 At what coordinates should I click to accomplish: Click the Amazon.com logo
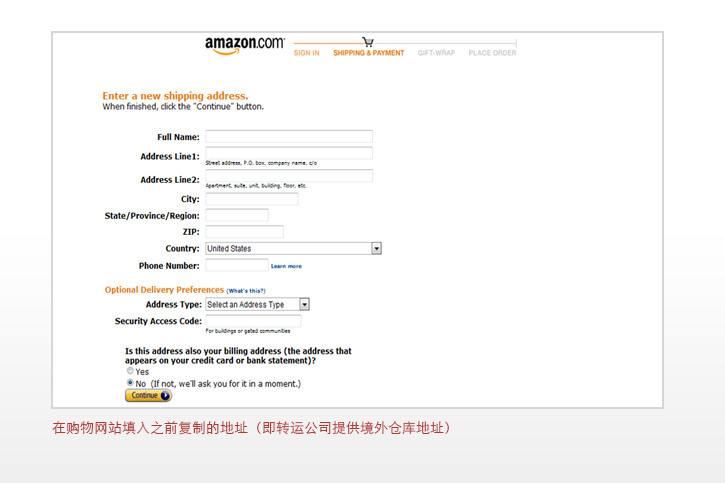pos(244,44)
